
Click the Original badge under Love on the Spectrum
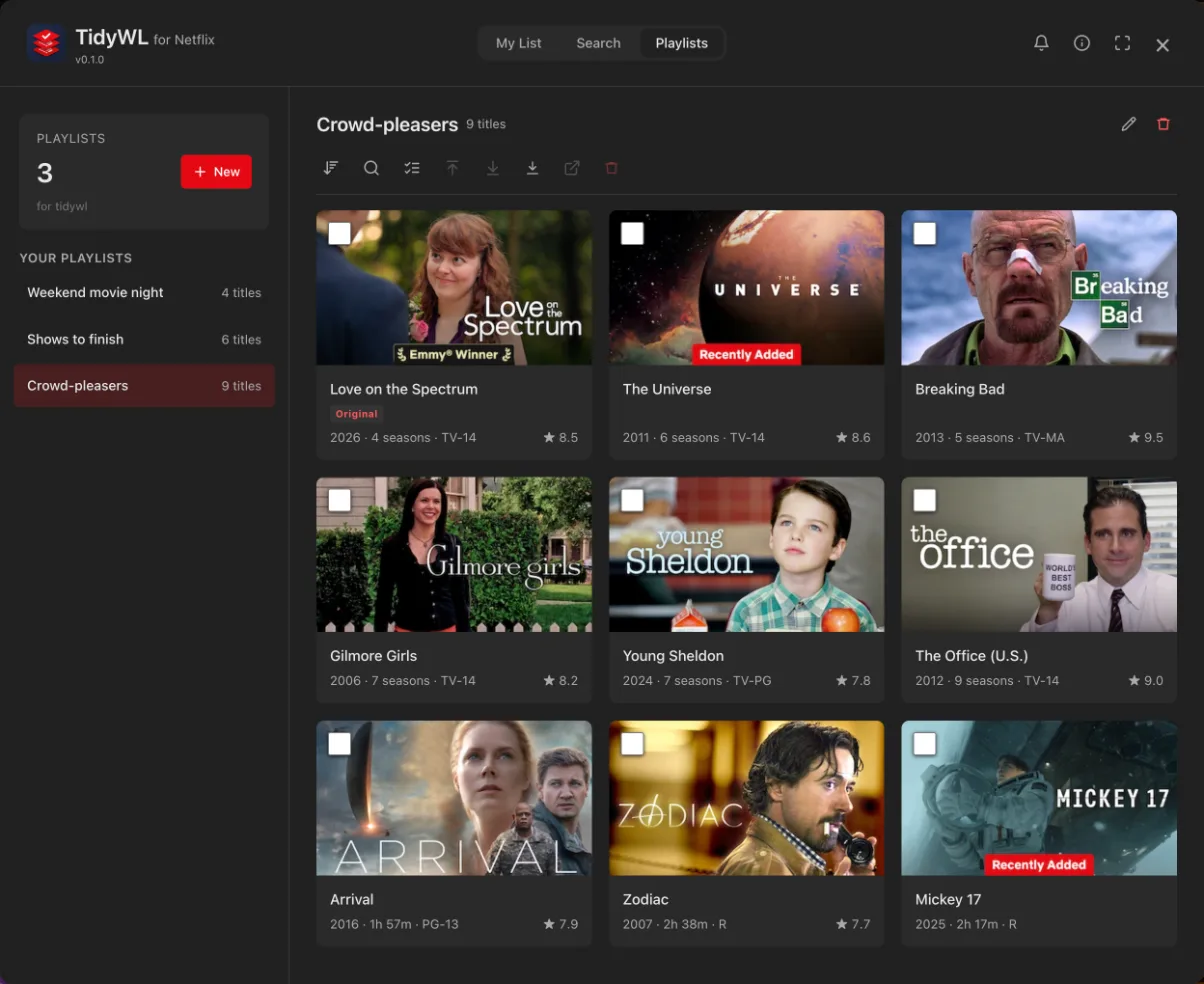(357, 414)
